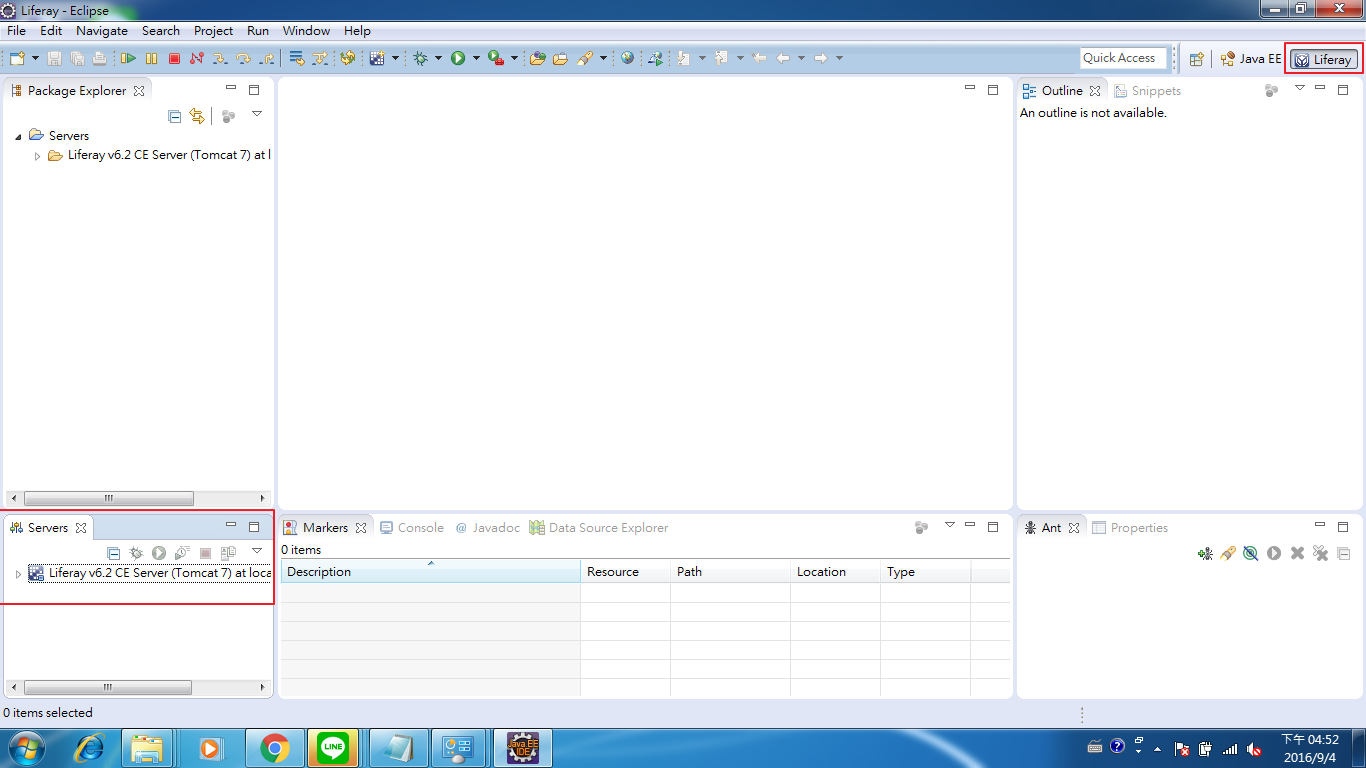This screenshot has height=768, width=1366.
Task: Open the LINE app from the taskbar
Action: tap(333, 748)
